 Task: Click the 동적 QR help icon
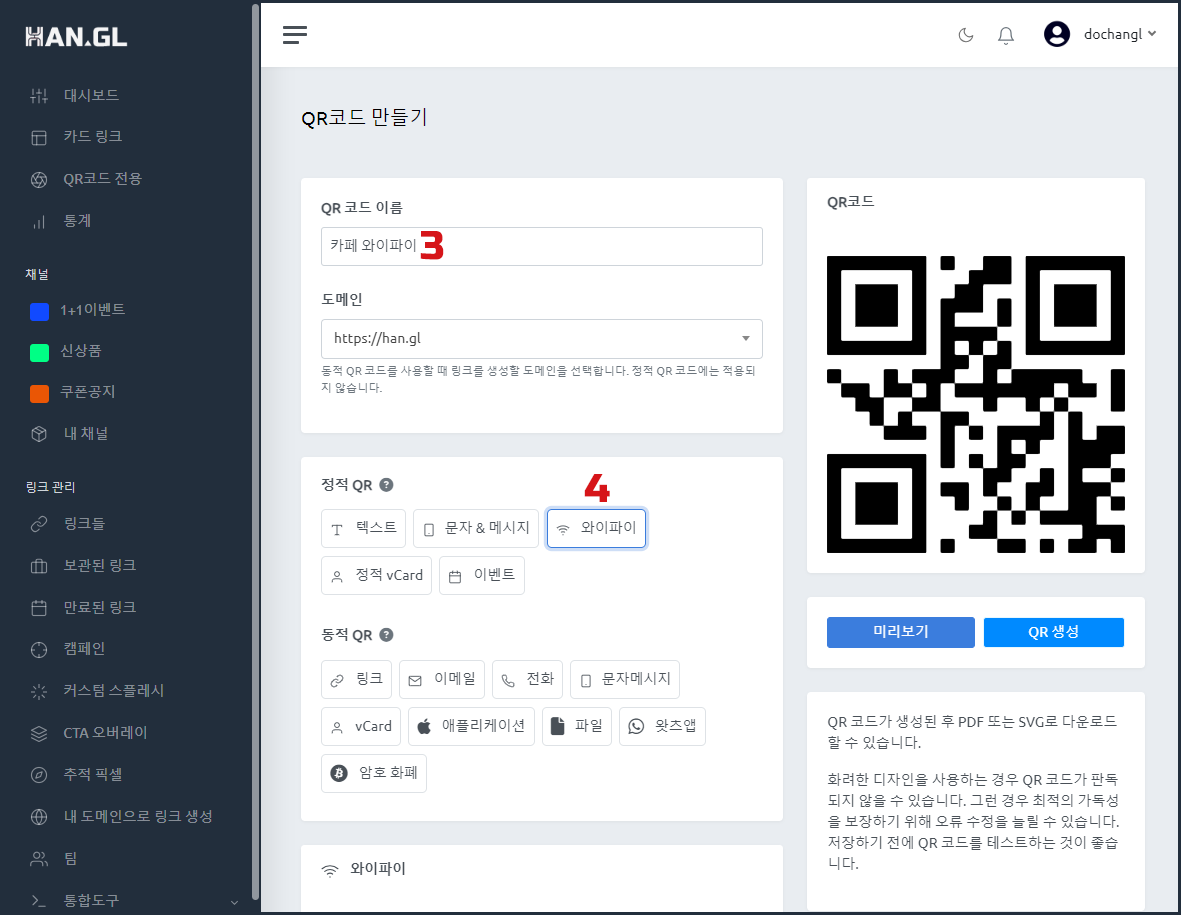coord(386,635)
